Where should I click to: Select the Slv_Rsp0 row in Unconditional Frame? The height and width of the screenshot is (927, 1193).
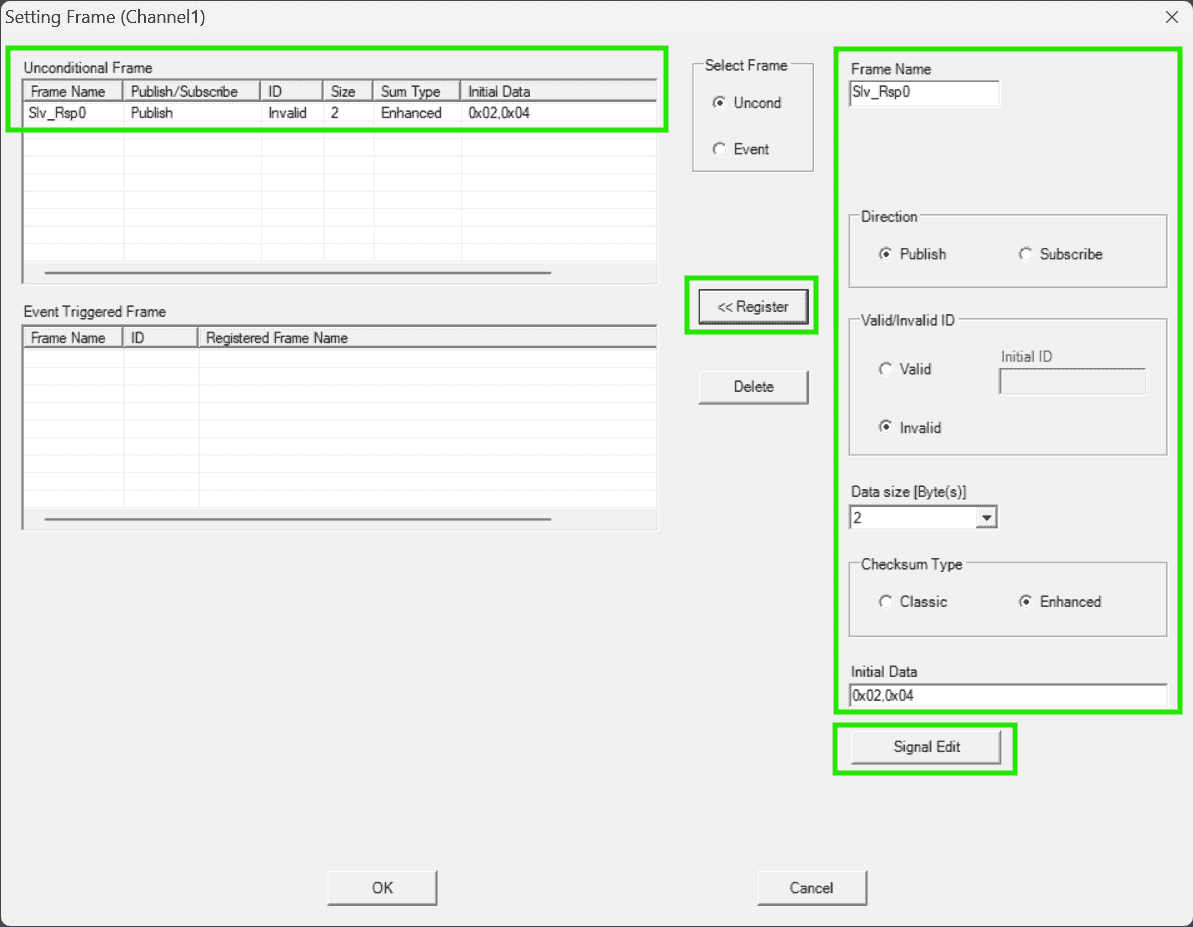[300, 113]
